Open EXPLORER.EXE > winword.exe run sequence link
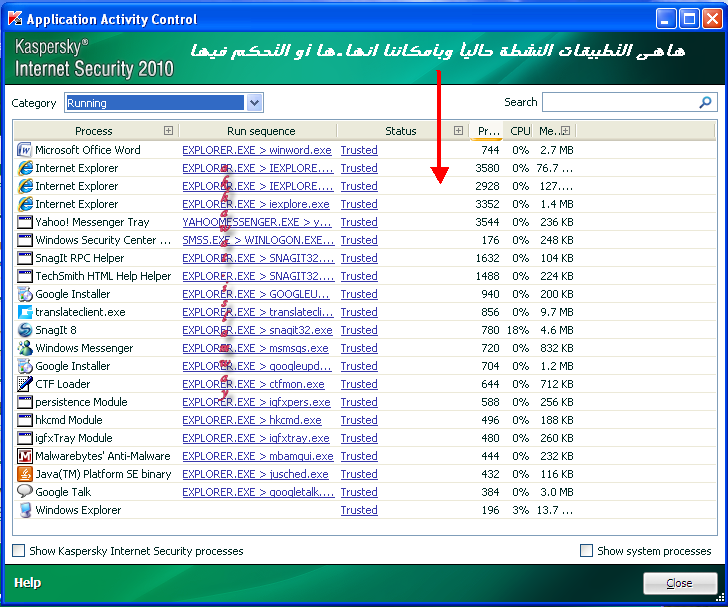 [x=257, y=150]
